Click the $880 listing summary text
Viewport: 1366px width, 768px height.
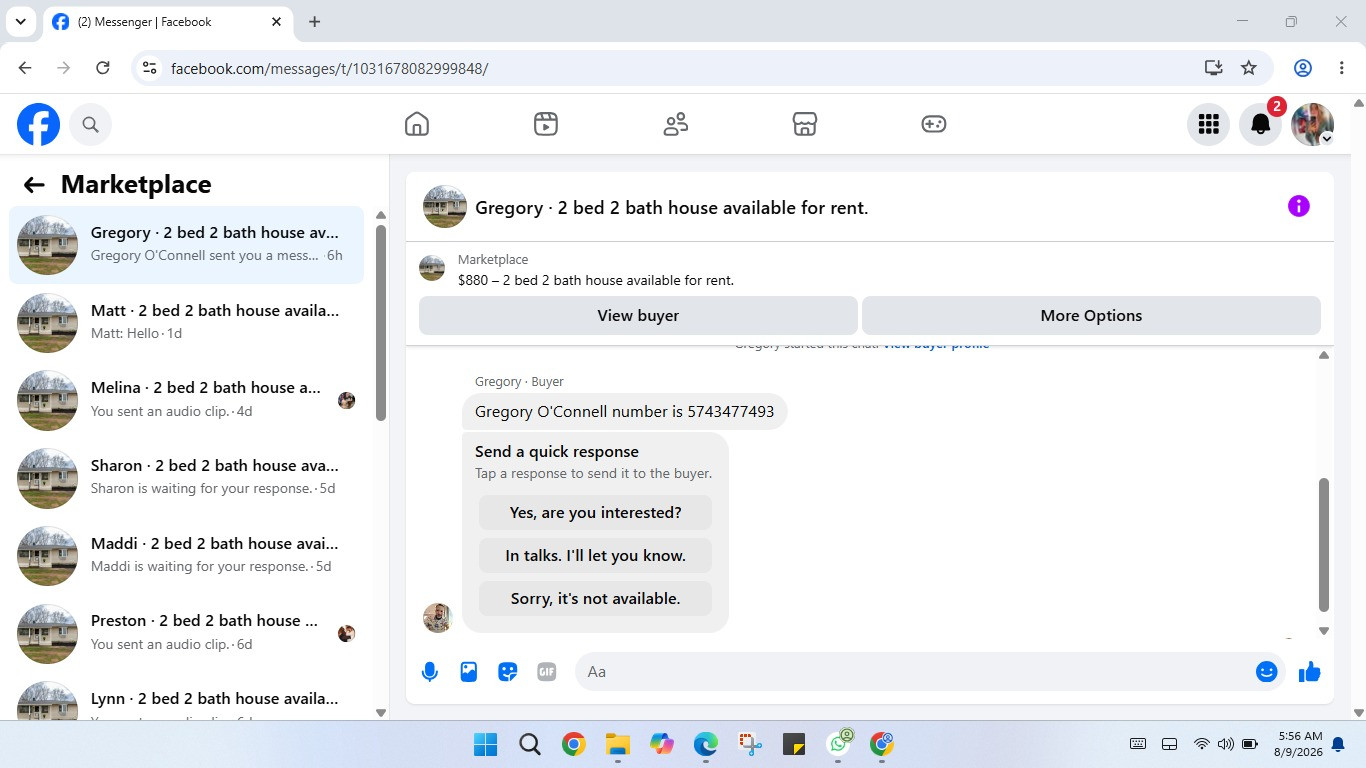[596, 281]
